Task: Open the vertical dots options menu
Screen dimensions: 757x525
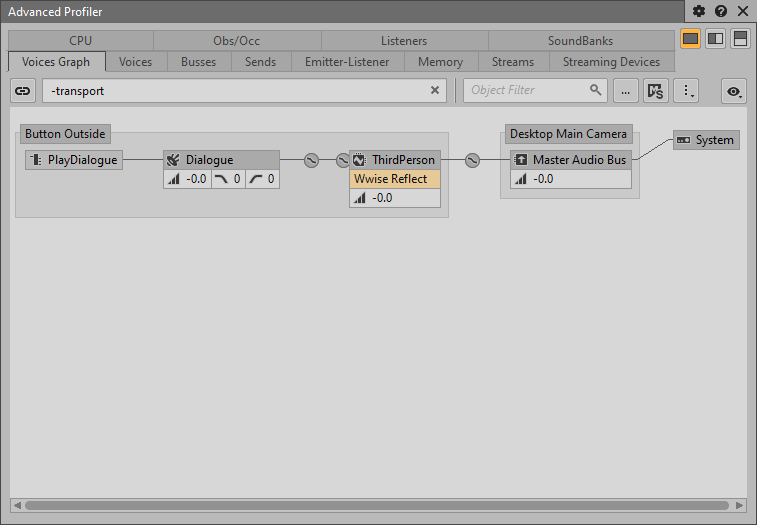Action: pyautogui.click(x=687, y=91)
